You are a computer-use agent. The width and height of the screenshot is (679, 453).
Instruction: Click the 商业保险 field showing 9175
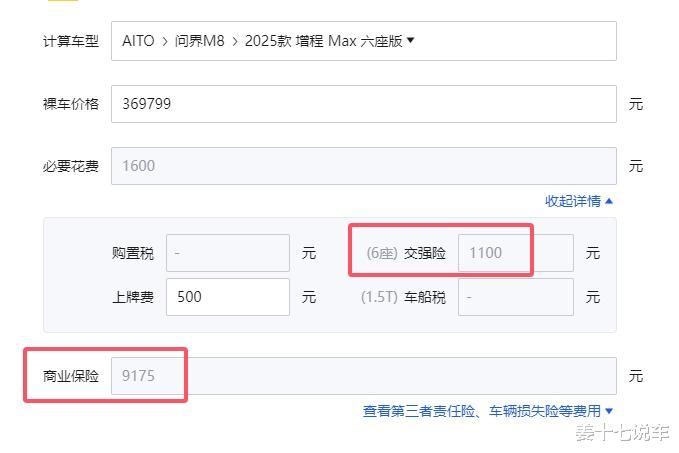364,376
